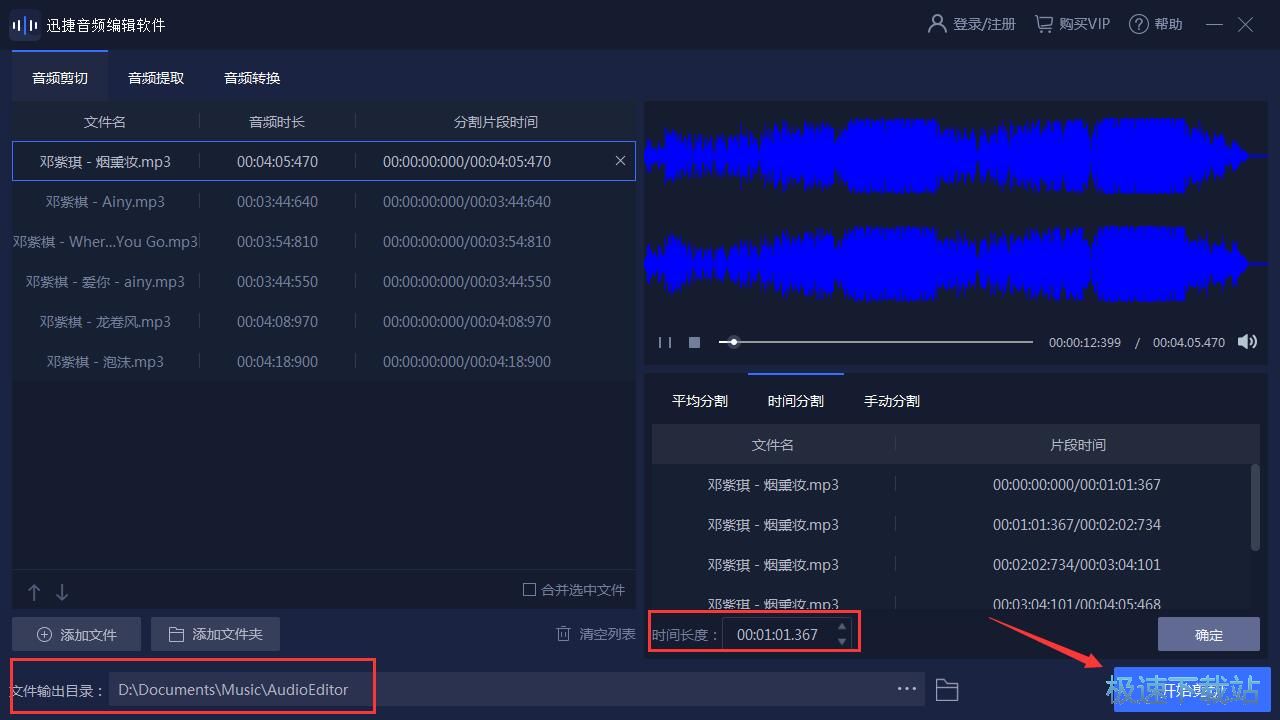The image size is (1280, 720).
Task: Pause audio playback
Action: click(665, 342)
